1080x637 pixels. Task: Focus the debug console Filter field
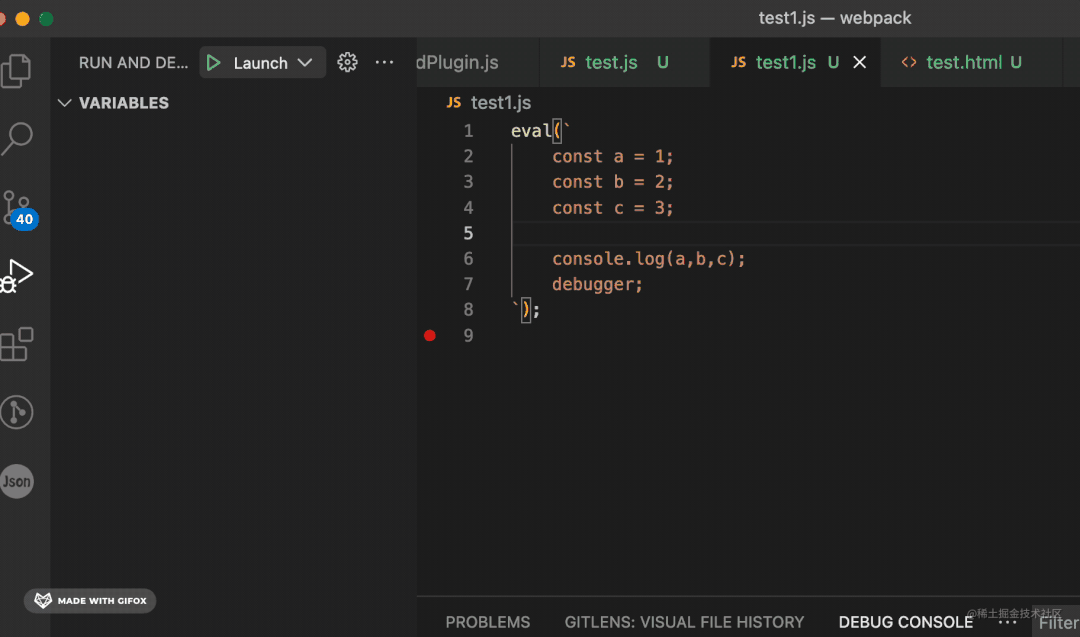coord(1057,622)
